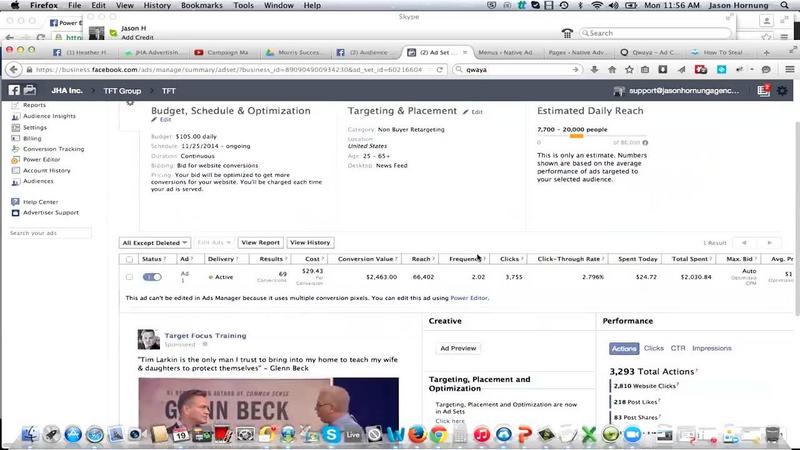
Task: Go to Firefox home icon
Action: tap(612, 69)
